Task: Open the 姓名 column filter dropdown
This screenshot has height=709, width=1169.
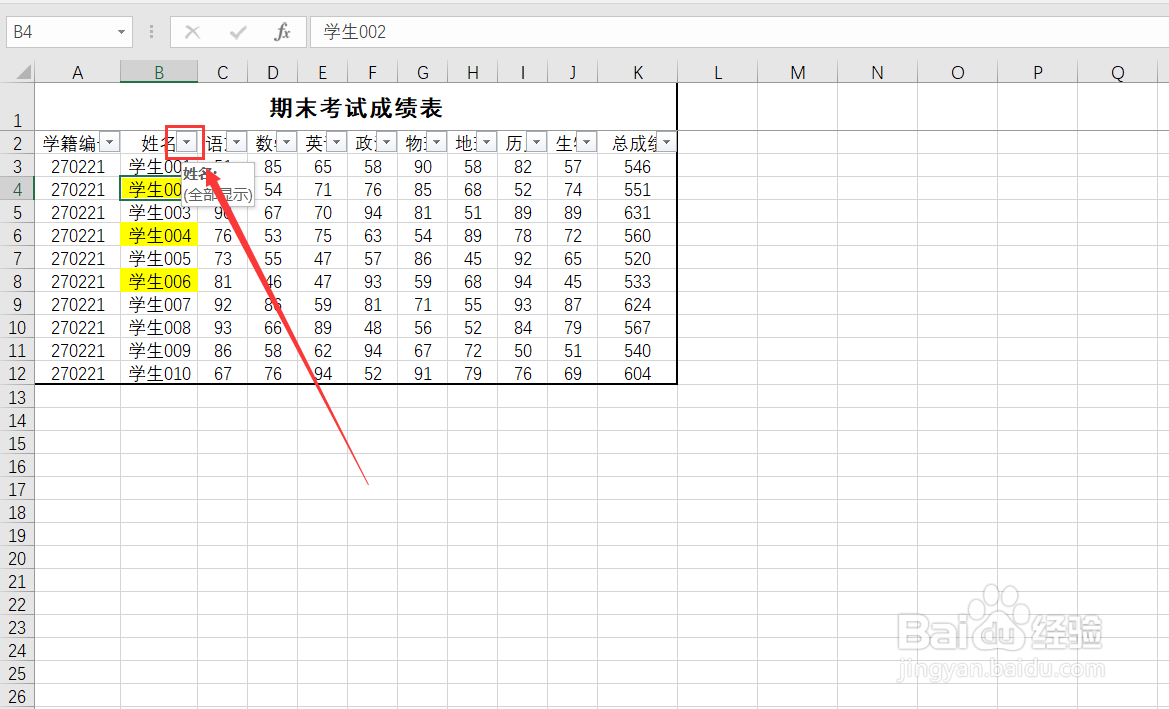Action: (x=186, y=142)
